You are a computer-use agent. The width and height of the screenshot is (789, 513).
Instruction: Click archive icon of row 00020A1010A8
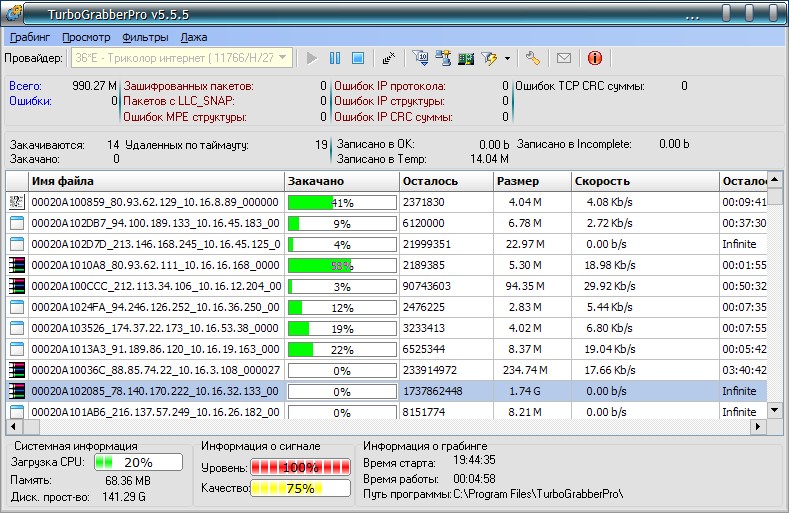17,265
